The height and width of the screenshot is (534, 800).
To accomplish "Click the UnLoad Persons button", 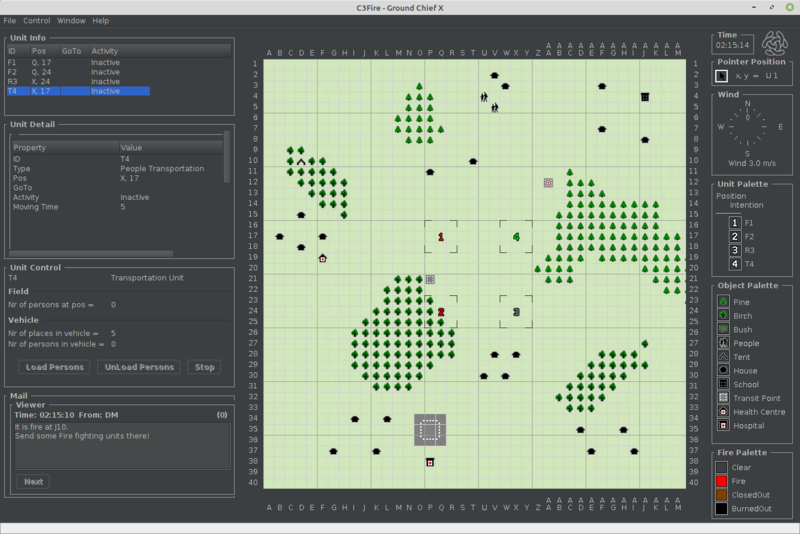I will 139,367.
